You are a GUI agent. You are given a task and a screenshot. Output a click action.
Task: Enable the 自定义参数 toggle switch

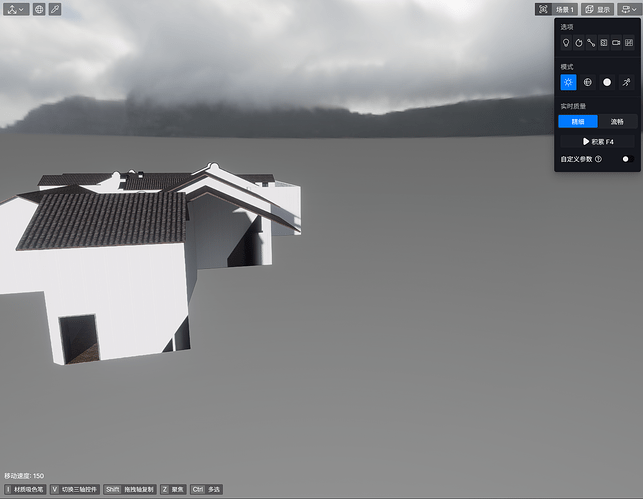click(627, 159)
